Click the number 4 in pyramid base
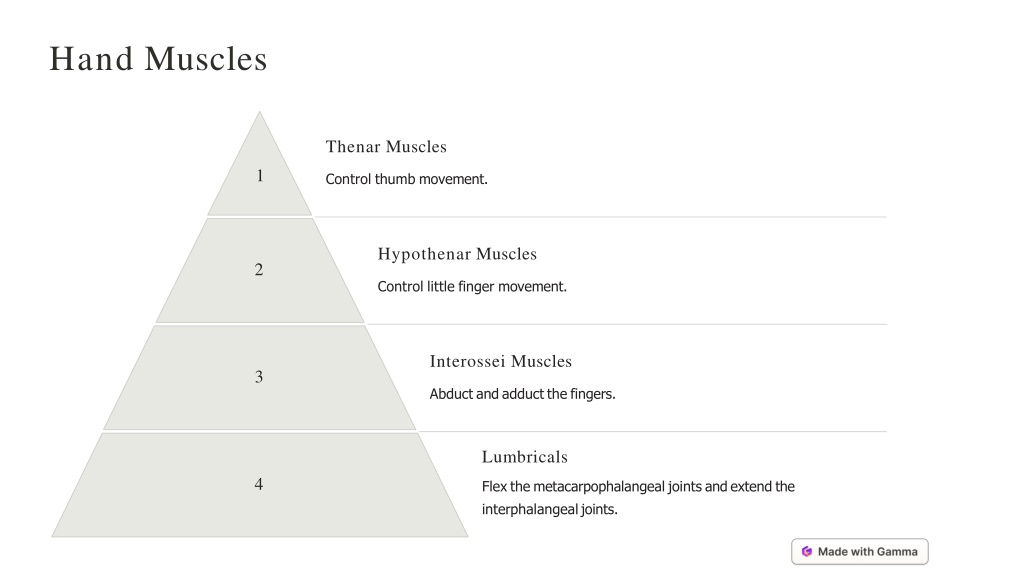 (x=259, y=484)
